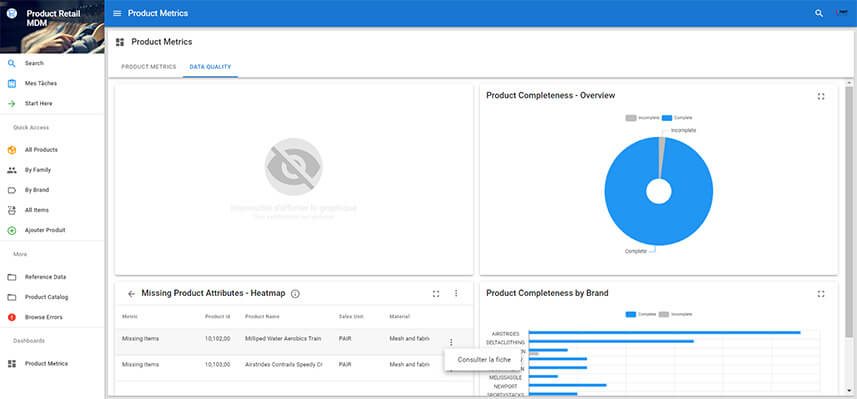
Task: Open row actions for product 10,102,00
Action: (x=451, y=342)
